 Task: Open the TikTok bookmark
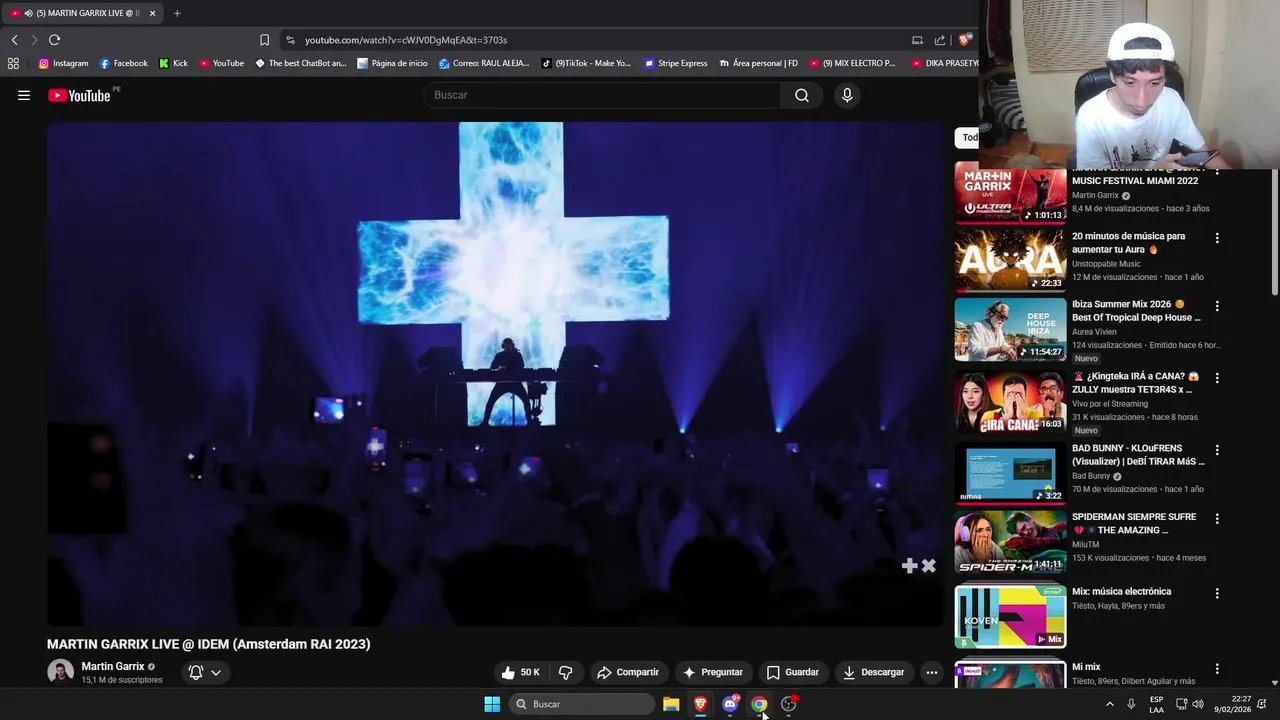tap(586, 63)
